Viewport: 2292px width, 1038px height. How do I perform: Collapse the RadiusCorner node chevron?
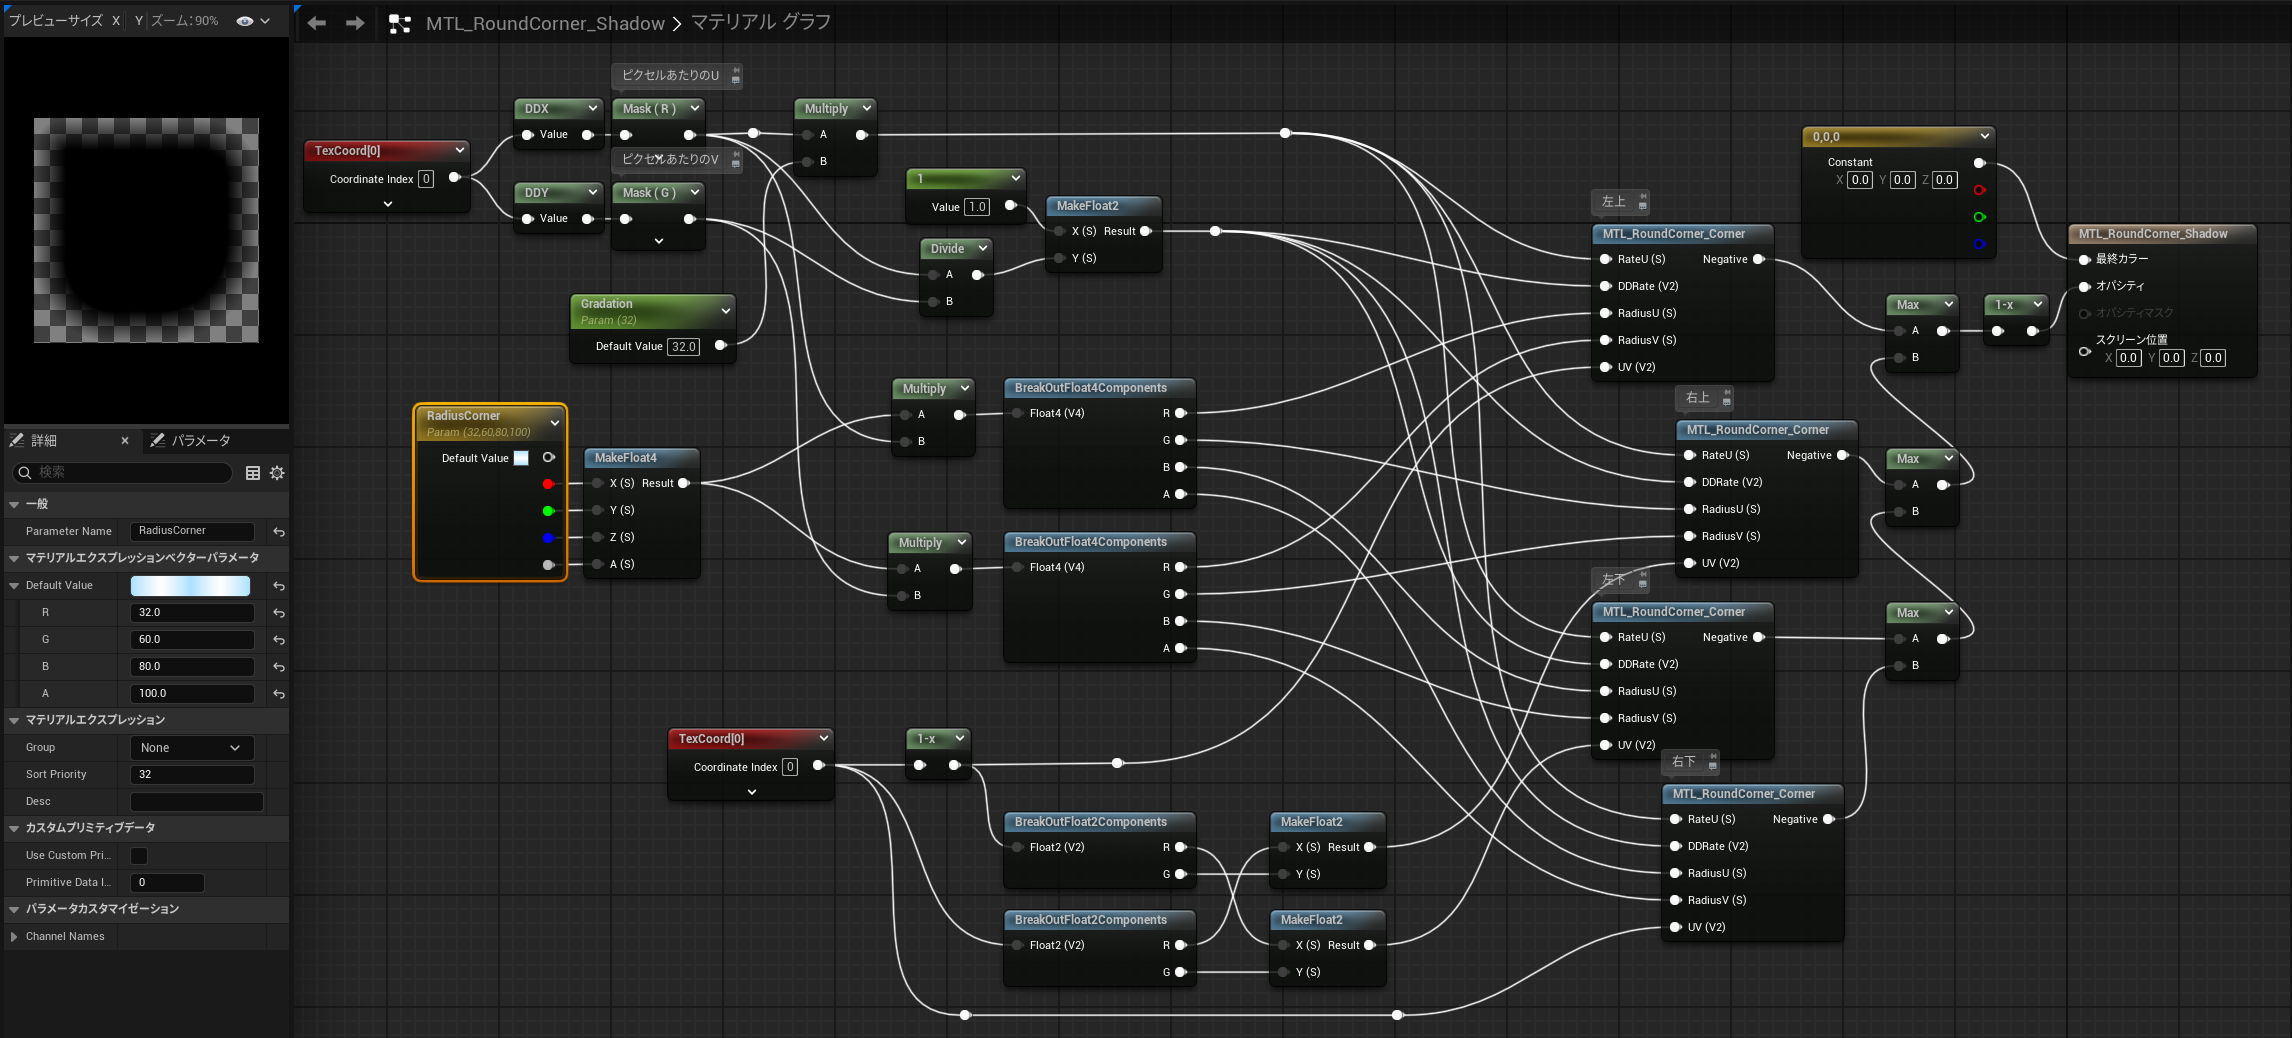(554, 423)
